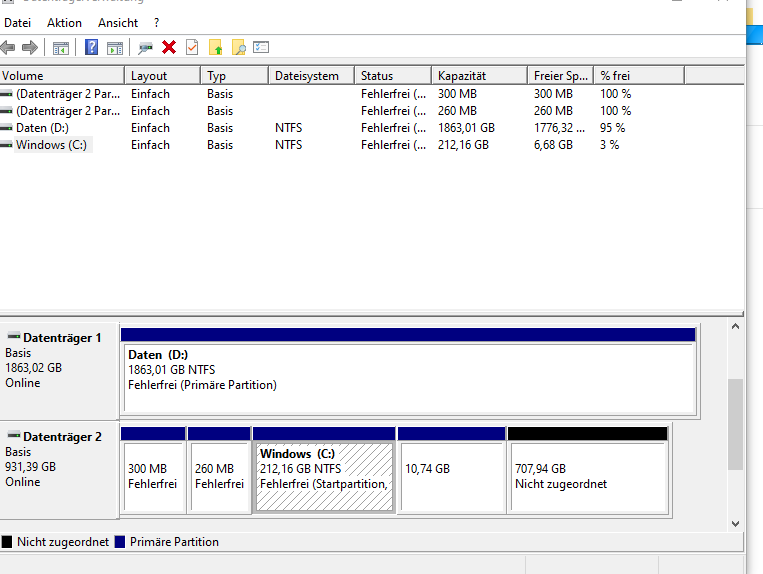Click the folder with green arrow icon
Viewport: 763px width, 574px height.
coord(216,47)
